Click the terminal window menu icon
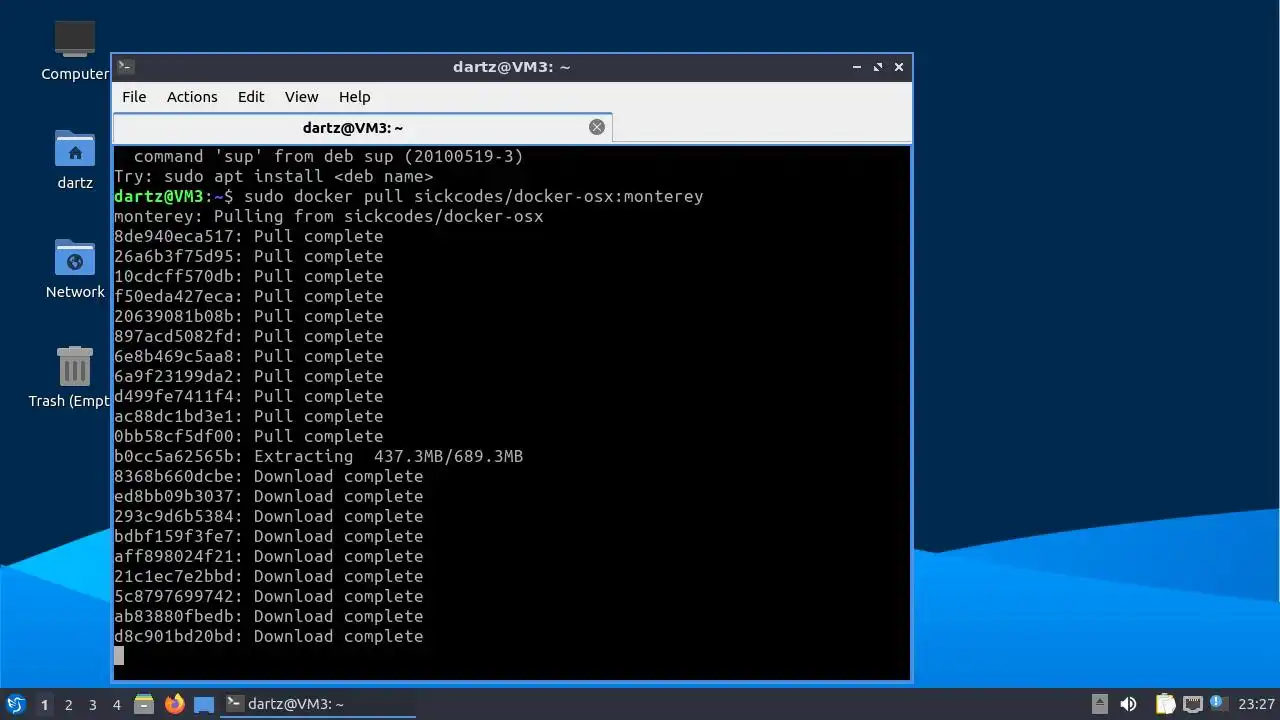Viewport: 1280px width, 720px height. [125, 67]
